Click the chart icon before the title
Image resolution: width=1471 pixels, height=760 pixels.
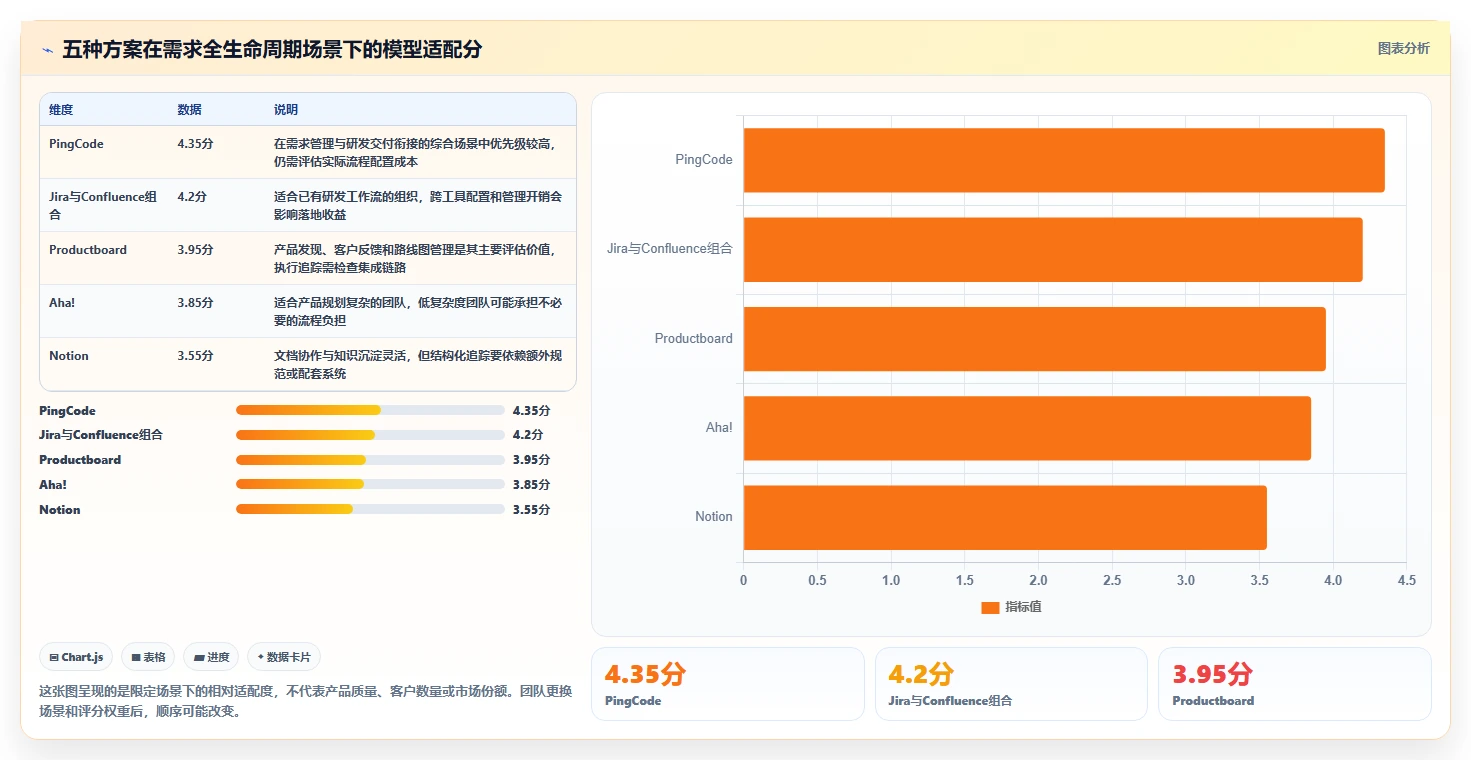pyautogui.click(x=47, y=50)
